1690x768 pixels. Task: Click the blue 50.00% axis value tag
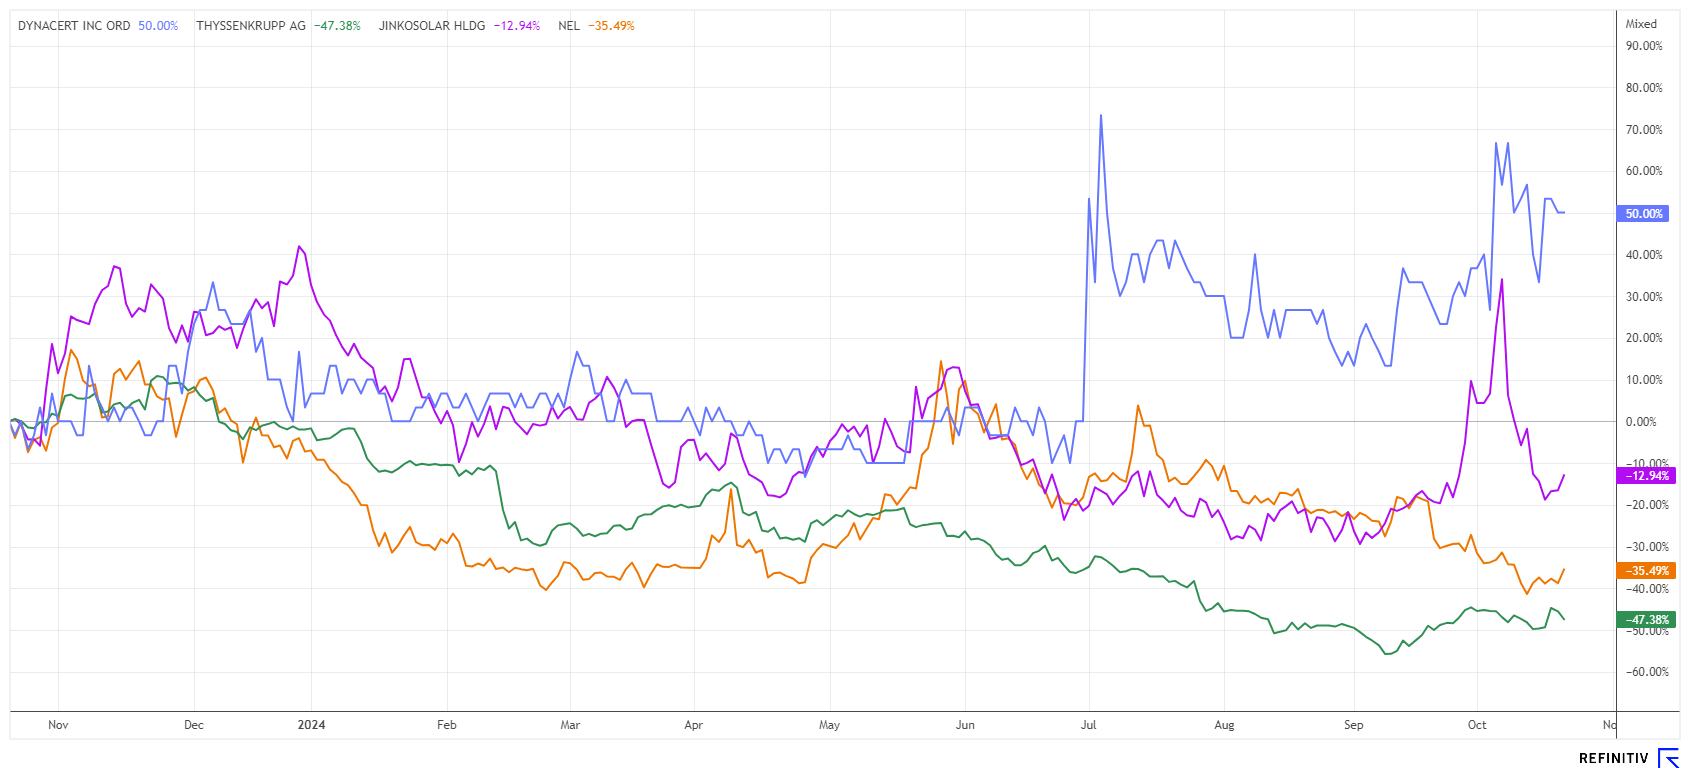[x=1643, y=214]
